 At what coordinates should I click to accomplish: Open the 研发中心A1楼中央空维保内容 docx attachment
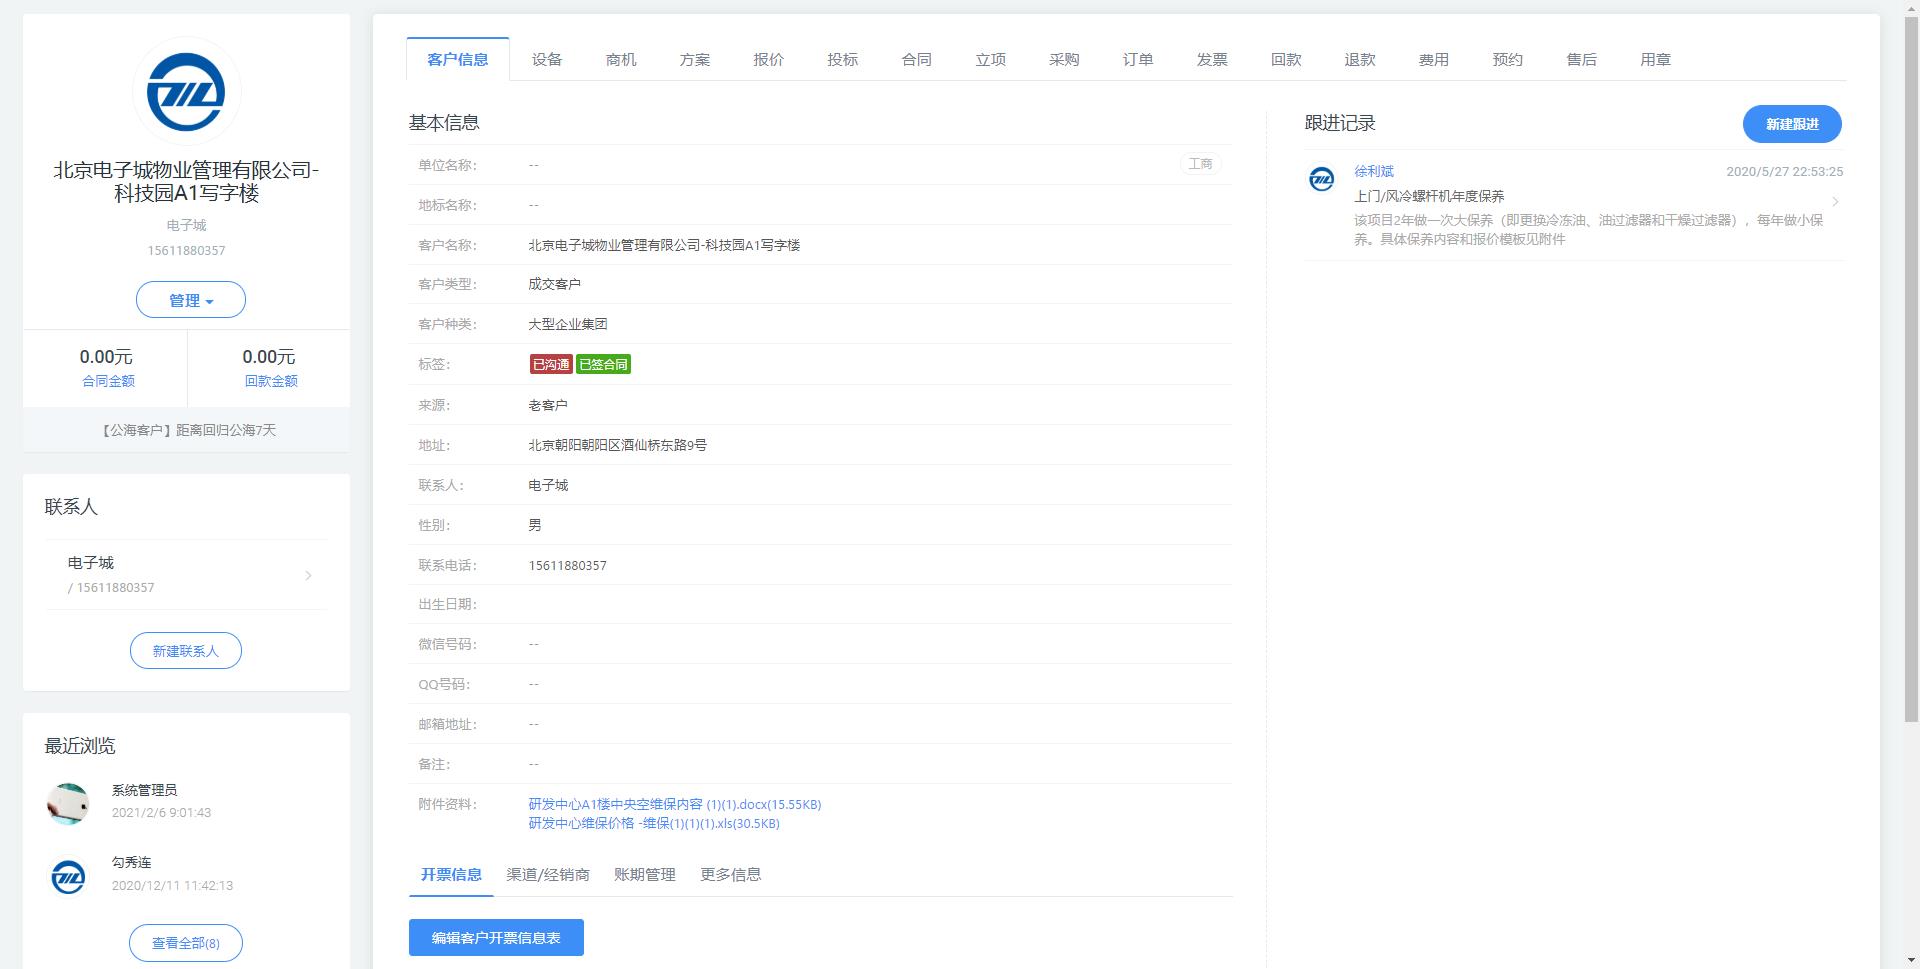click(x=674, y=804)
